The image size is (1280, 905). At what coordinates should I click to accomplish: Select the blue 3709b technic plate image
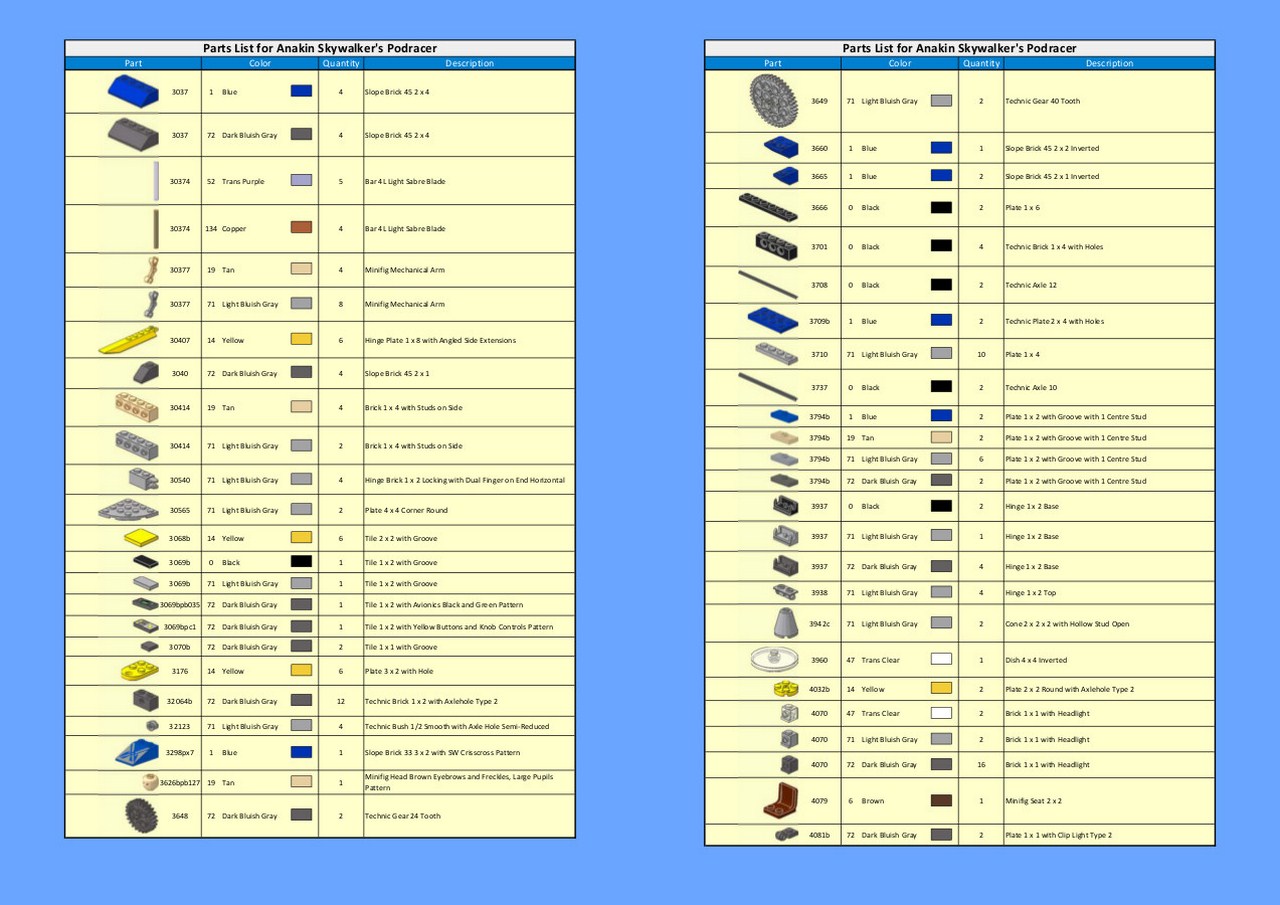pos(774,321)
